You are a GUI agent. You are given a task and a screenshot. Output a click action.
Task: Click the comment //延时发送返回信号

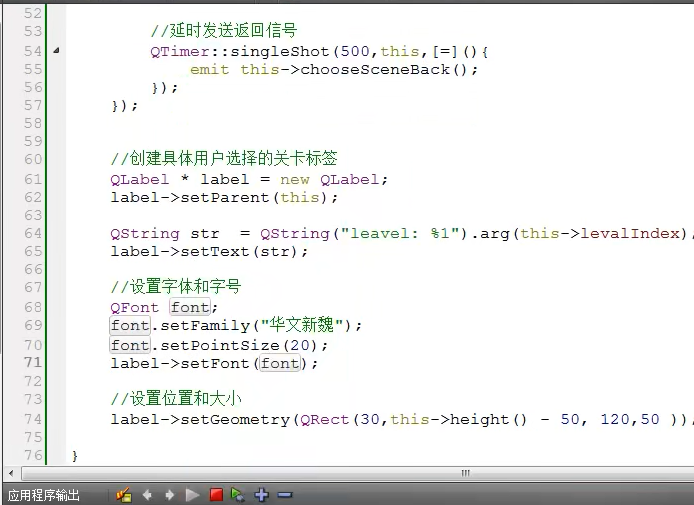click(x=224, y=31)
